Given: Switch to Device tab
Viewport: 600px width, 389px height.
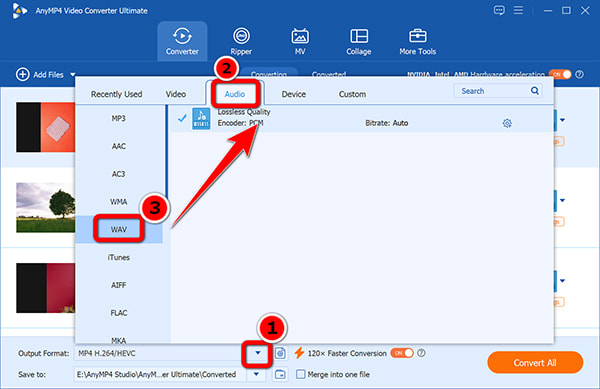Looking at the screenshot, I should pos(293,94).
